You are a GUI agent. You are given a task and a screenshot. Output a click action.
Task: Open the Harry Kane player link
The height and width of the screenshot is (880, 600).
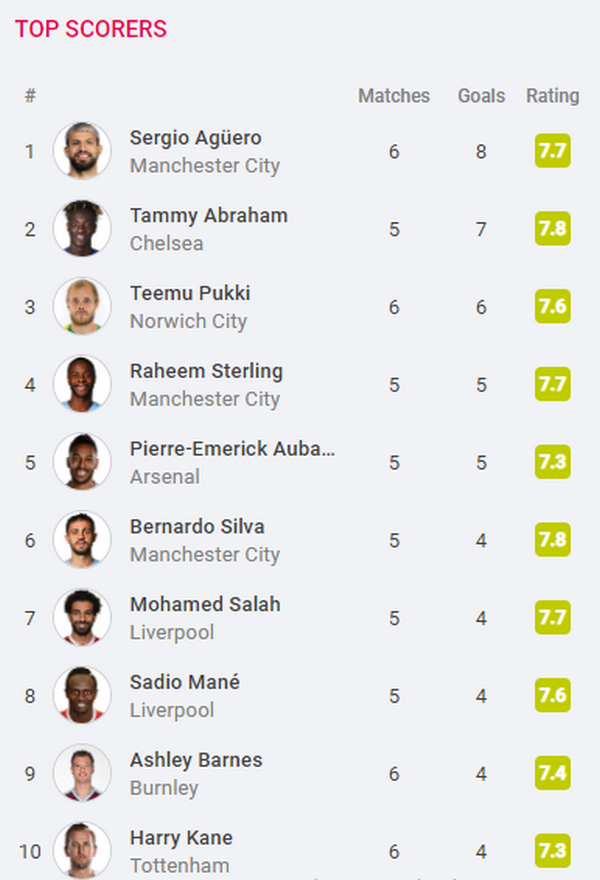pos(181,838)
